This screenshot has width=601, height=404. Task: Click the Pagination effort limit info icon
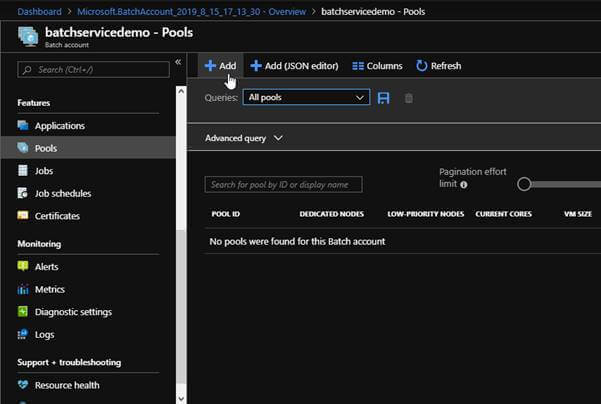coord(464,185)
